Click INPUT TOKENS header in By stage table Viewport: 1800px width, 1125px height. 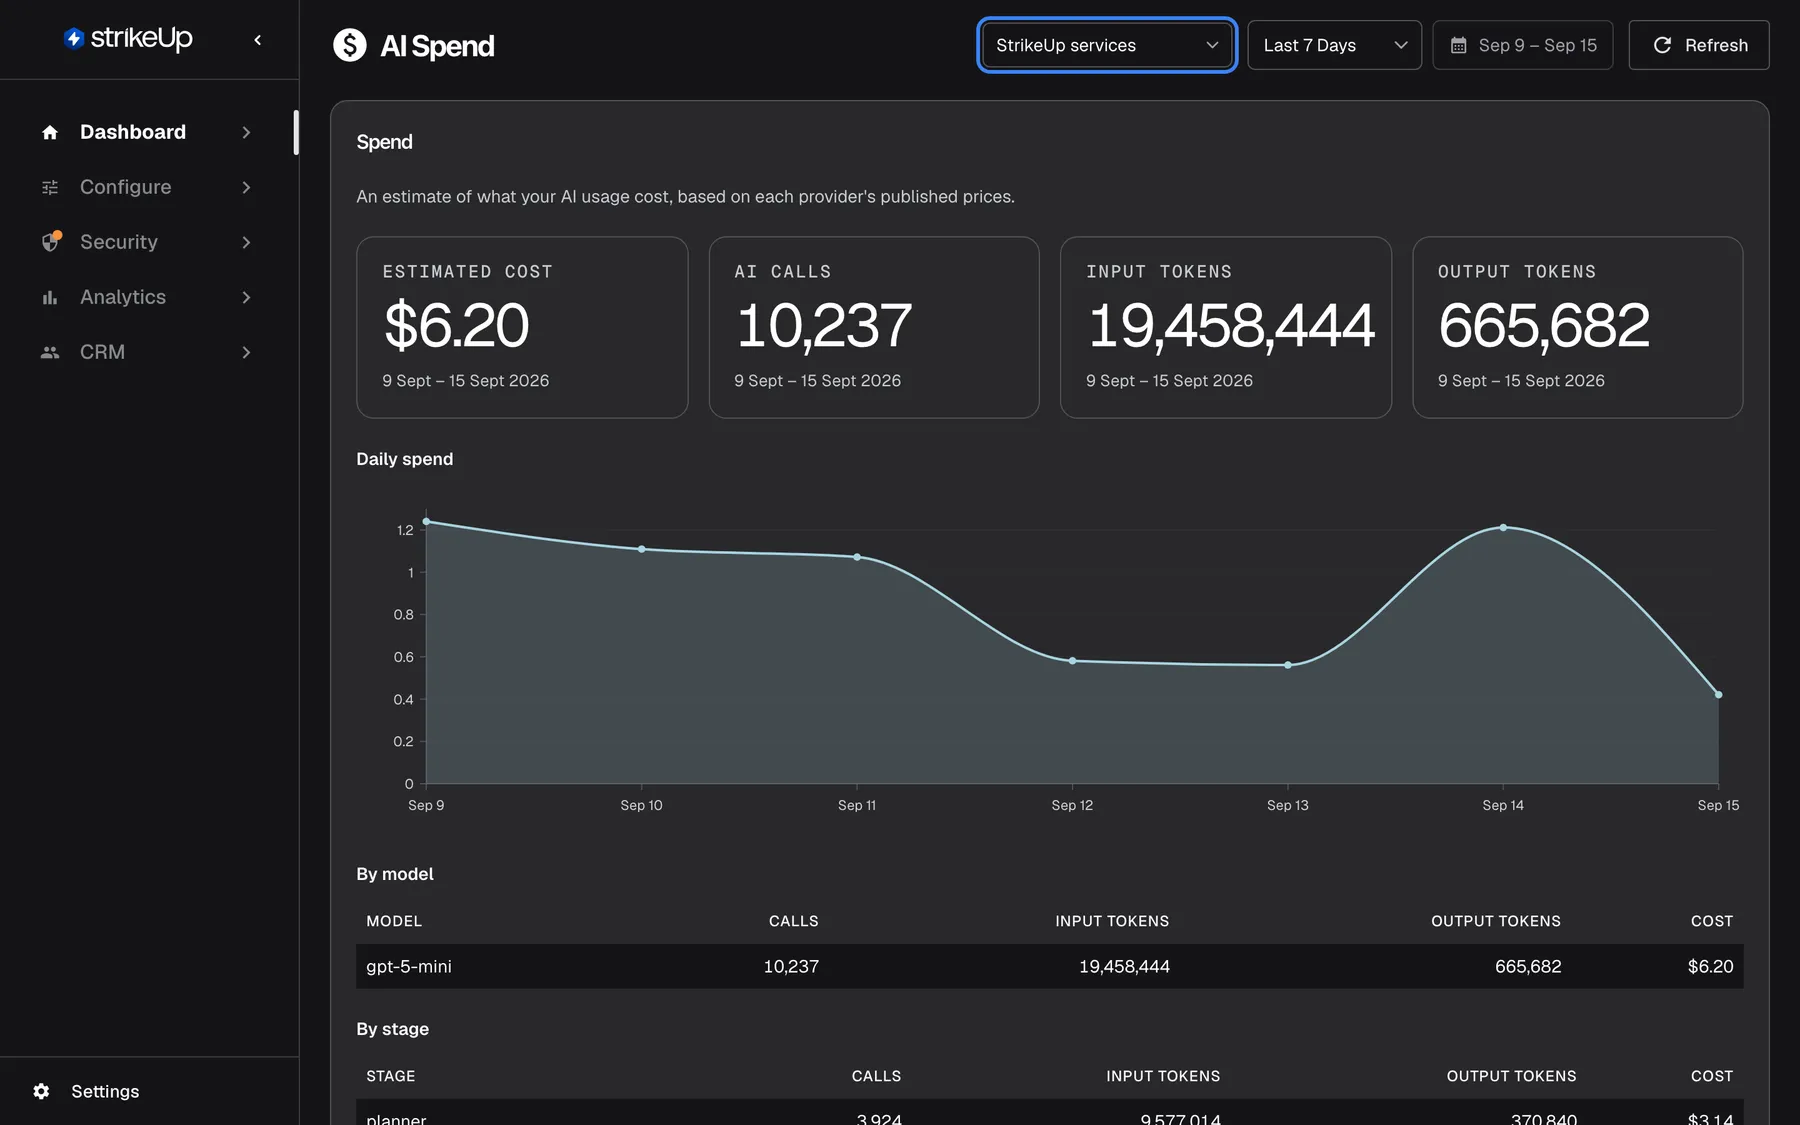click(1163, 1076)
